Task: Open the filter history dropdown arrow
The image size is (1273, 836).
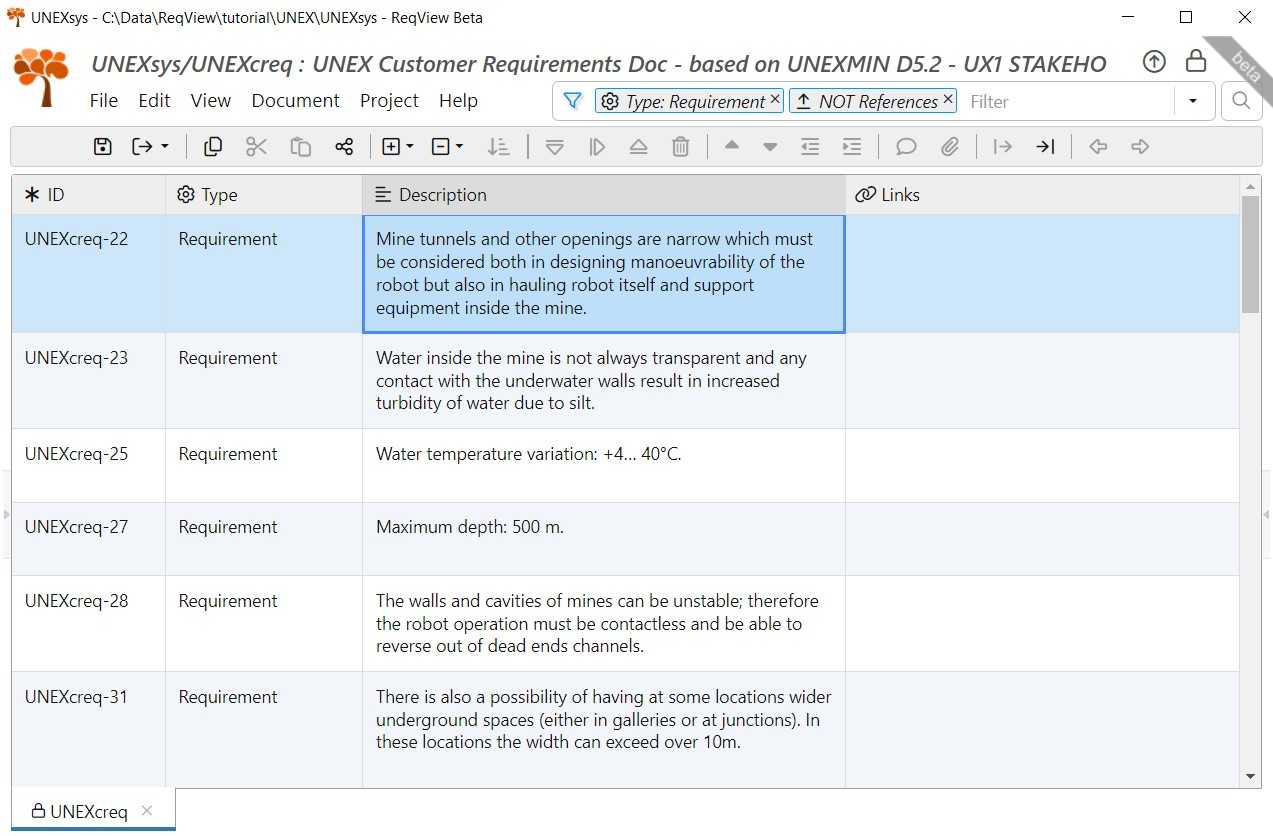Action: click(x=1193, y=101)
